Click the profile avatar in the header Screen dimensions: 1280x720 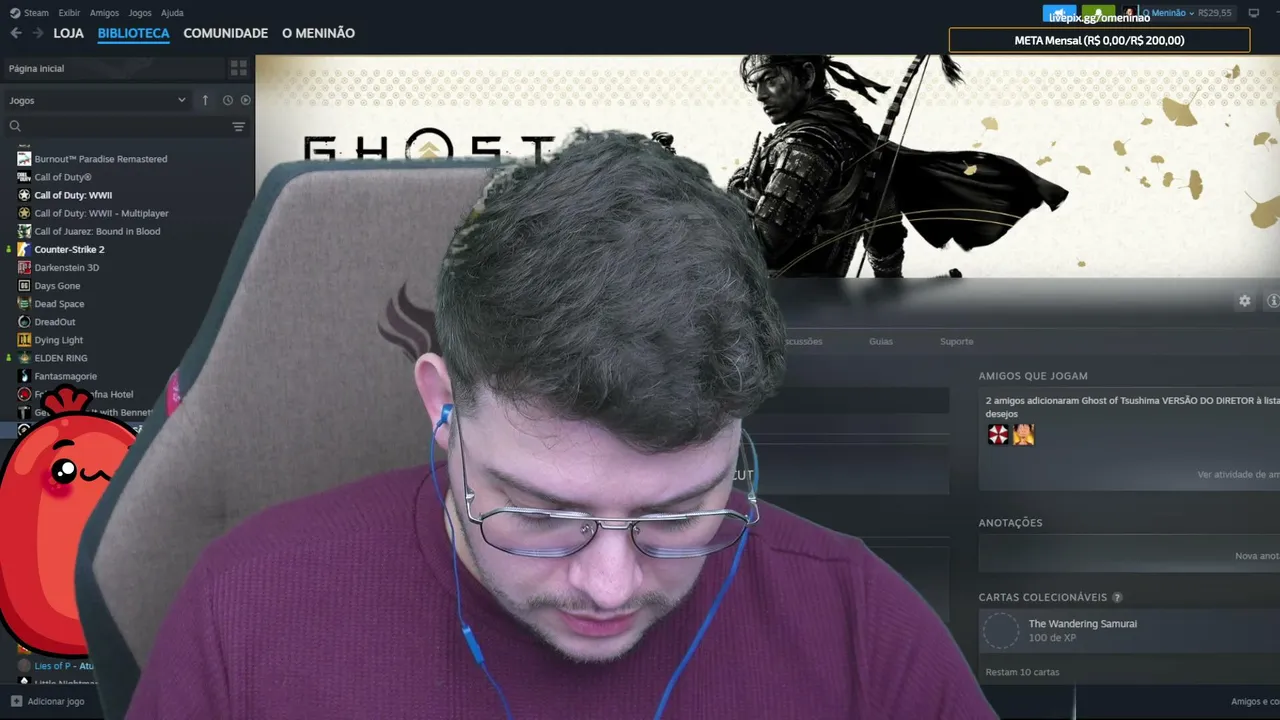pyautogui.click(x=1129, y=13)
